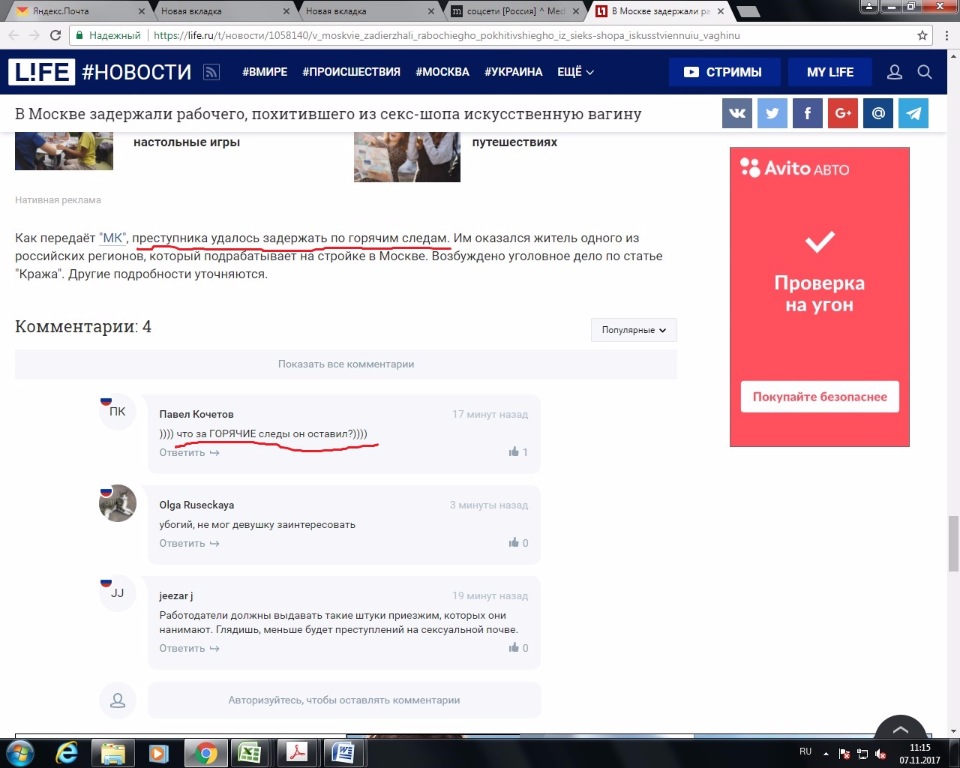960x768 pixels.
Task: Share article on Twitter
Action: 772,114
